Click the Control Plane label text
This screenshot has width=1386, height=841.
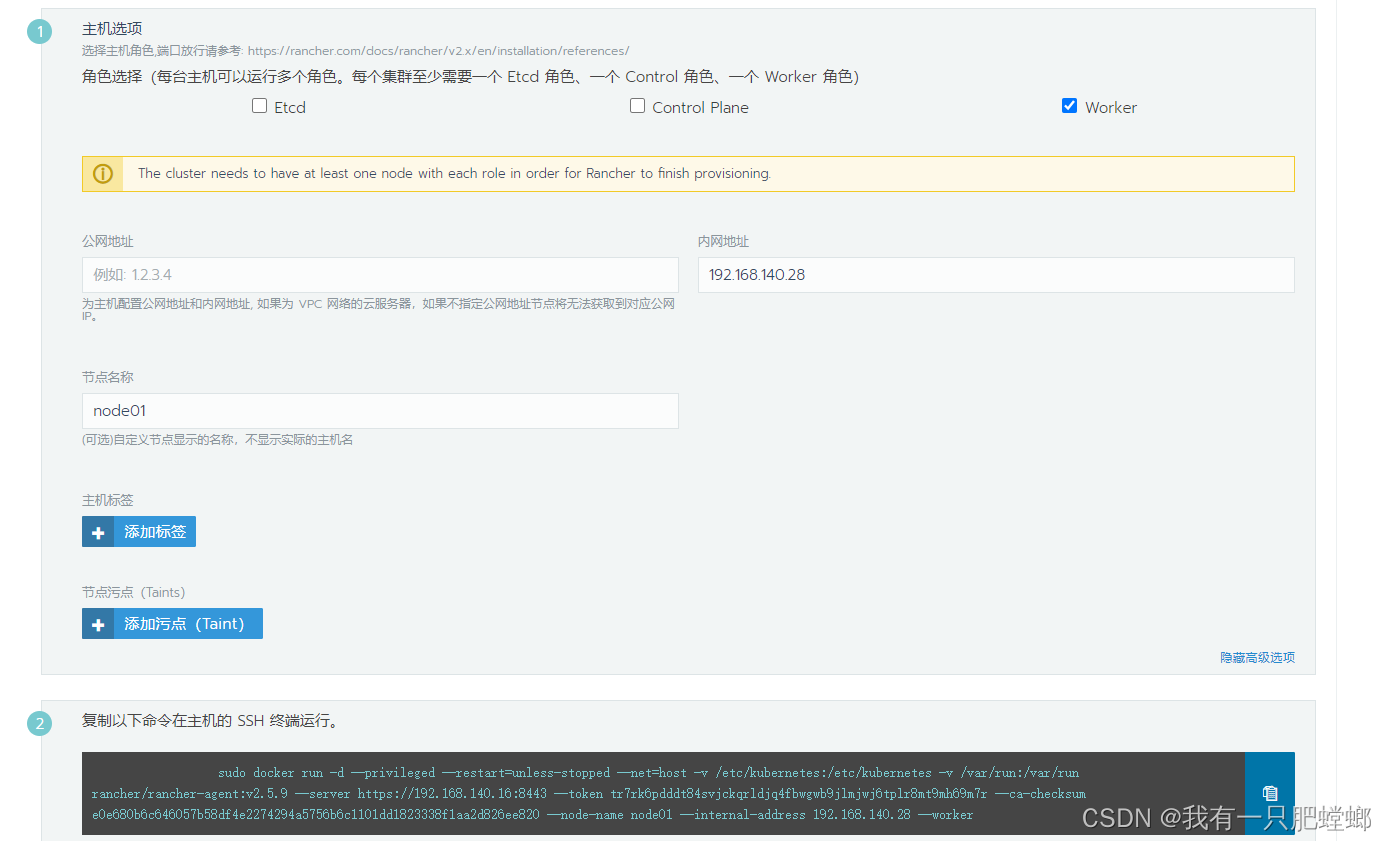[x=700, y=107]
